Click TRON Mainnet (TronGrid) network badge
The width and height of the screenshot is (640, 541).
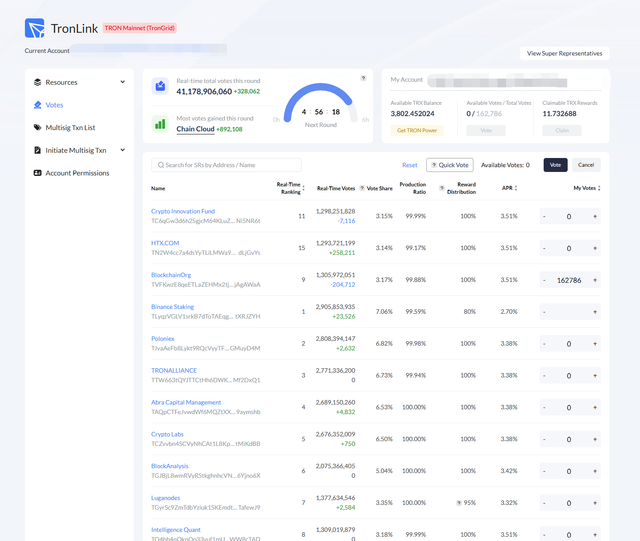click(x=140, y=28)
